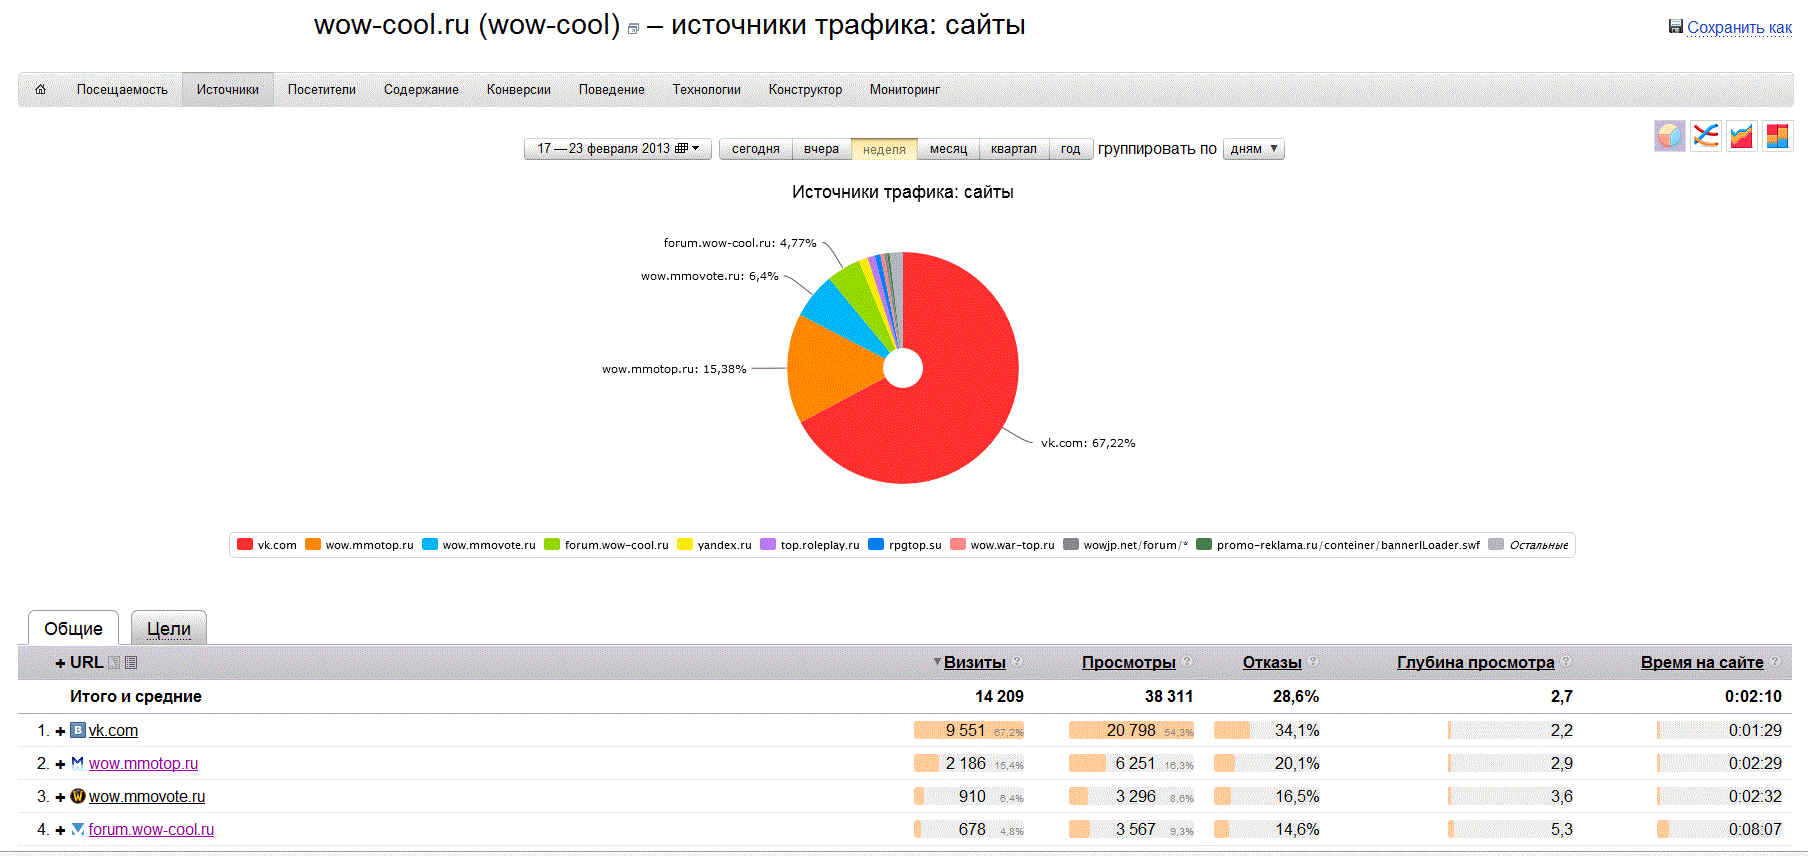Image resolution: width=1808 pixels, height=856 pixels.
Task: Click help icon next to Просмотры
Action: [x=1187, y=661]
